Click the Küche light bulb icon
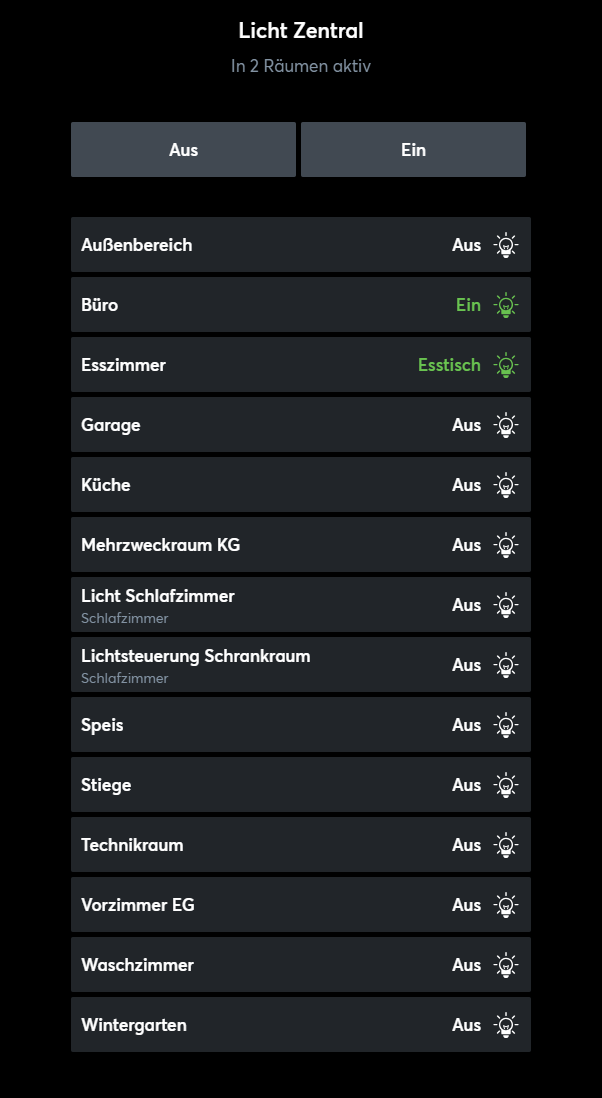The image size is (602, 1098). (507, 485)
